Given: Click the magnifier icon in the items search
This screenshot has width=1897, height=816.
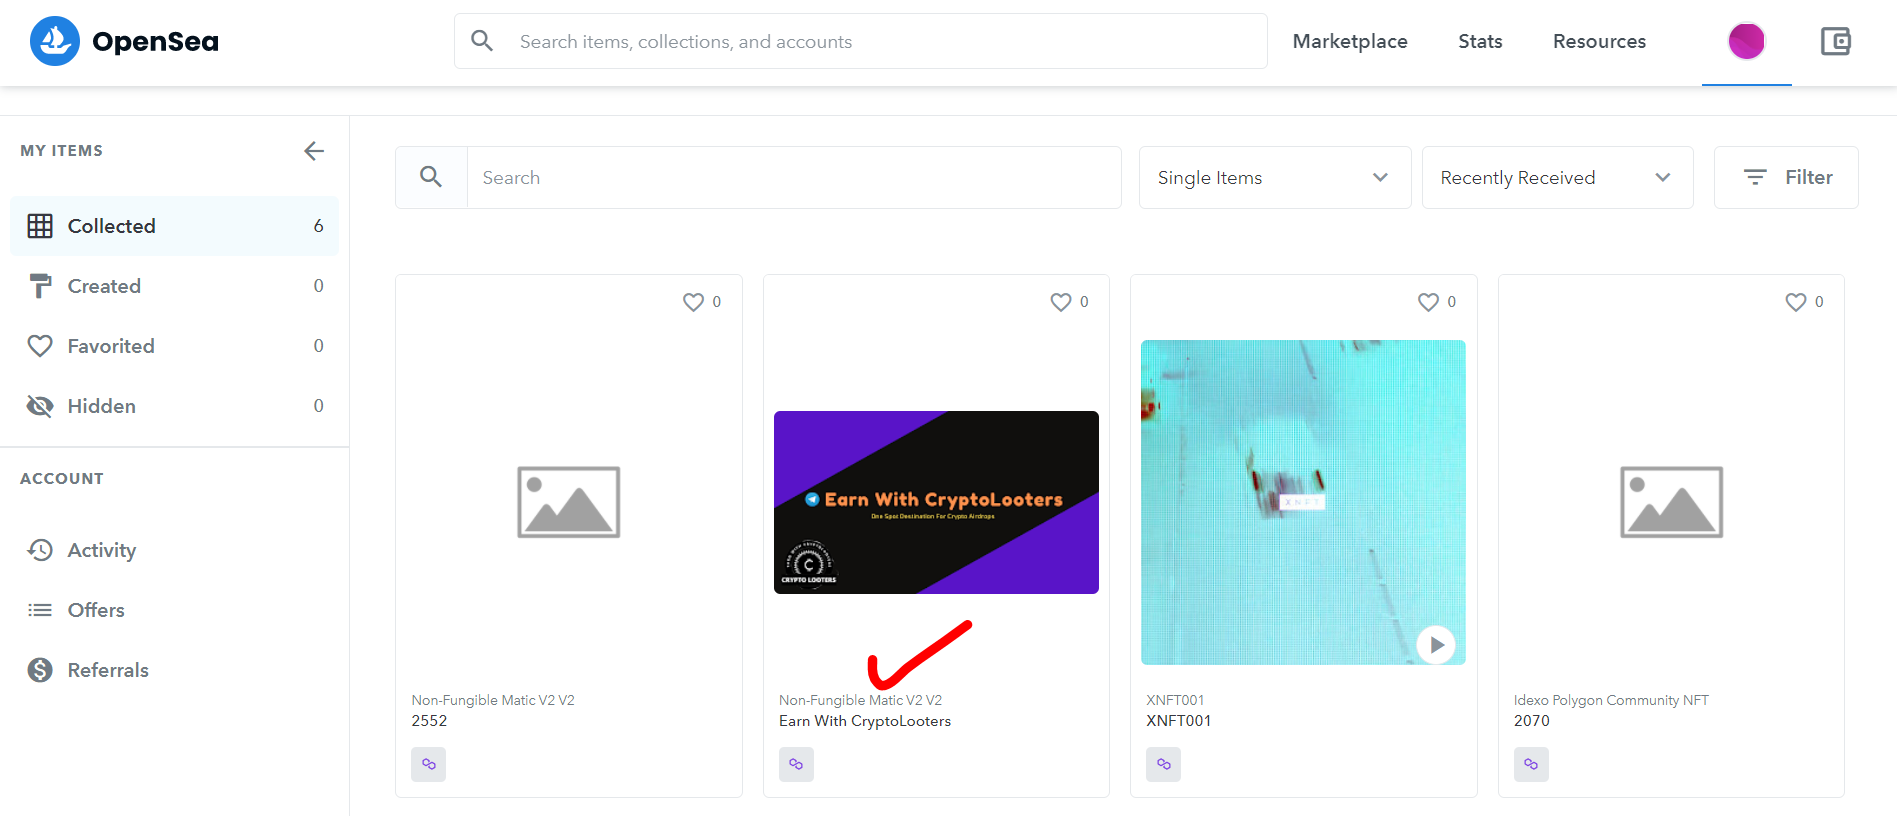Looking at the screenshot, I should [x=431, y=177].
